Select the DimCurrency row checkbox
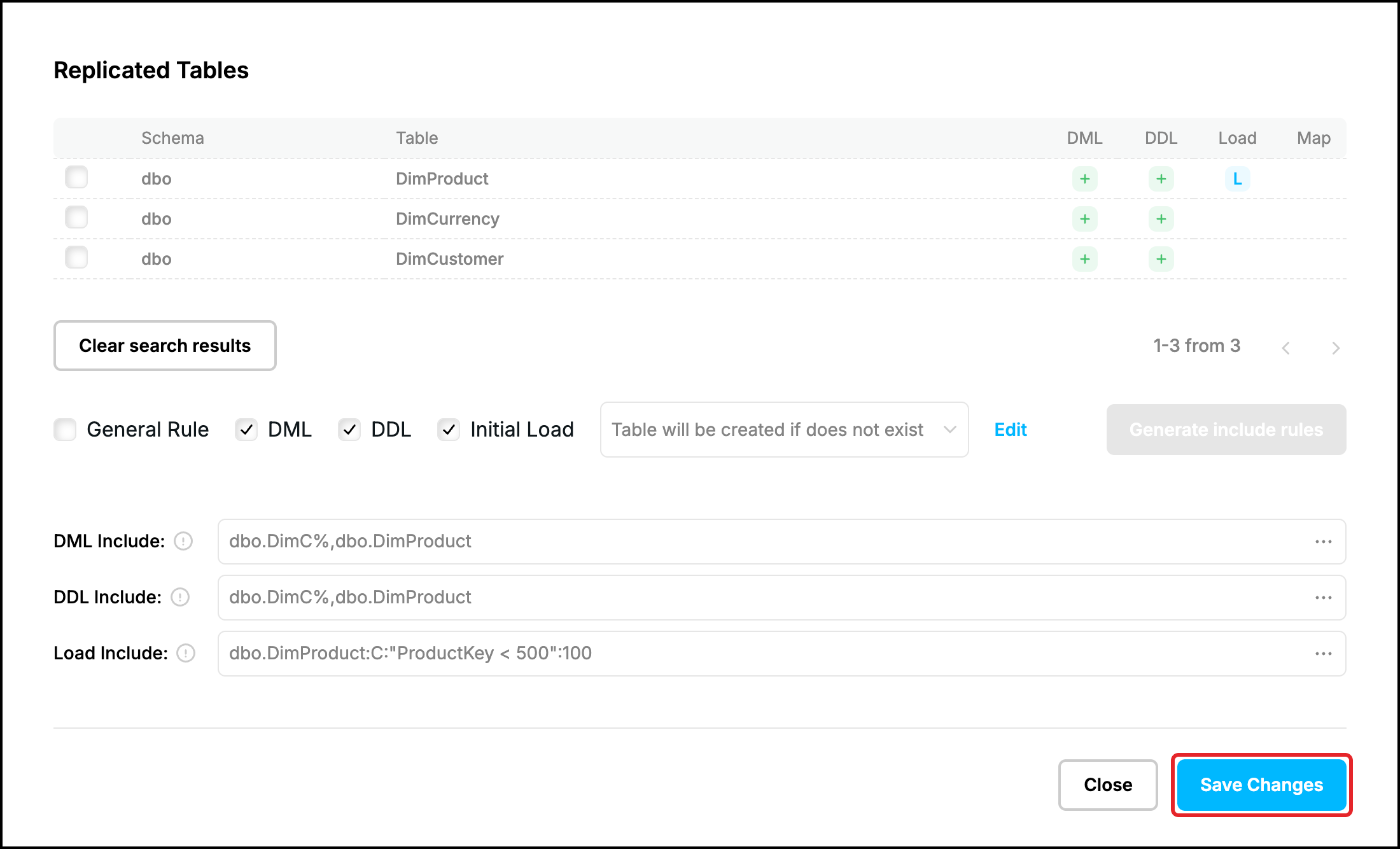1400x849 pixels. [x=76, y=218]
